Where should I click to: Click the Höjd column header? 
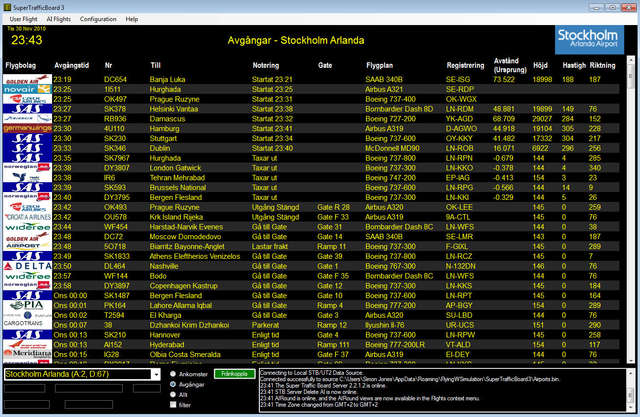(540, 65)
